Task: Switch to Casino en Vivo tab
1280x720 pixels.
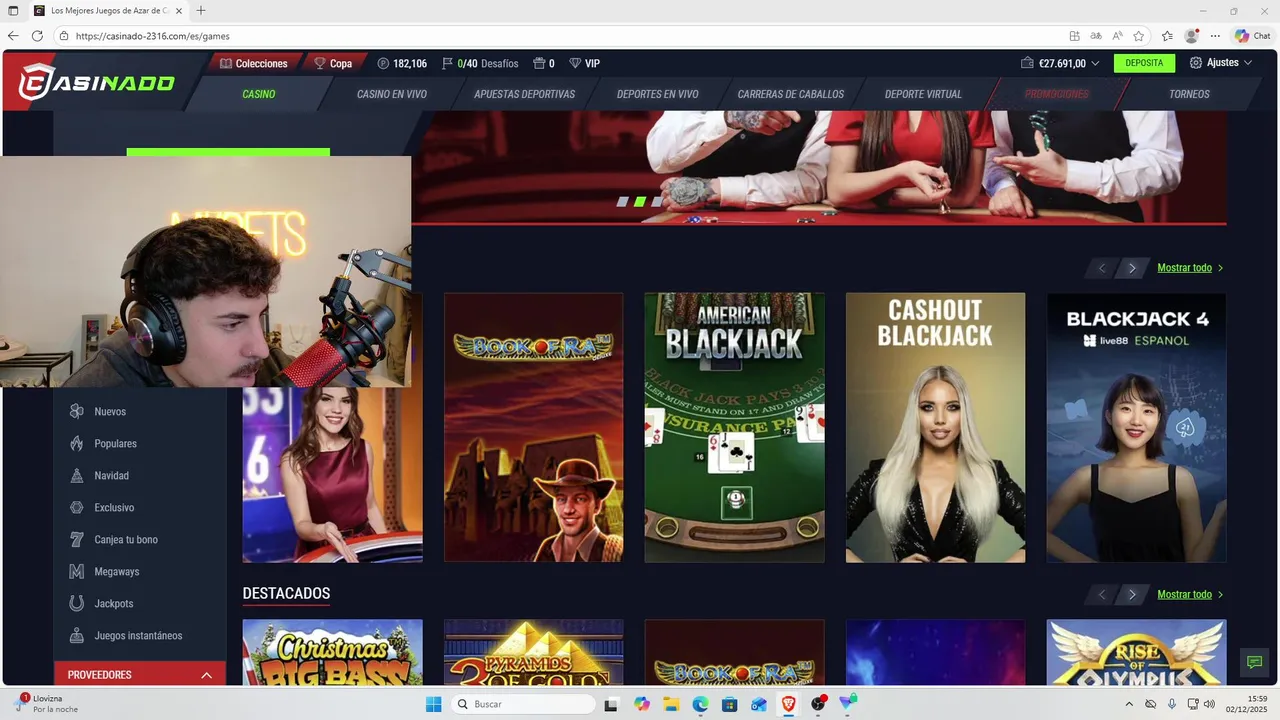Action: [x=392, y=94]
